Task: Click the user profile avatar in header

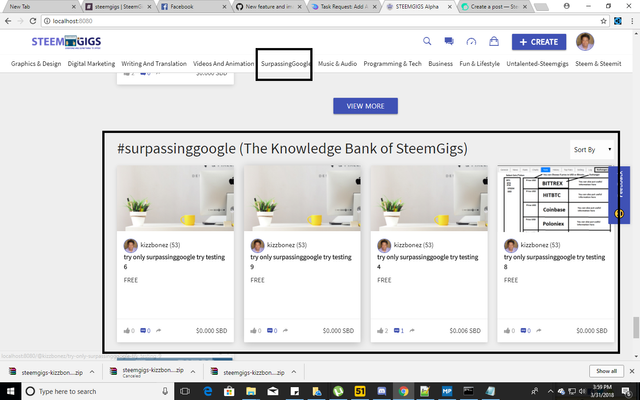Action: pyautogui.click(x=585, y=42)
